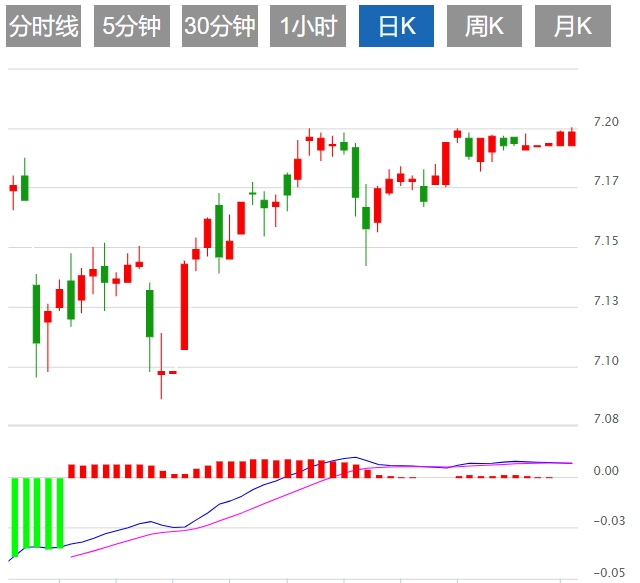Click the tall red candlestick rising from 7.11
The height and width of the screenshot is (583, 640).
pyautogui.click(x=184, y=305)
